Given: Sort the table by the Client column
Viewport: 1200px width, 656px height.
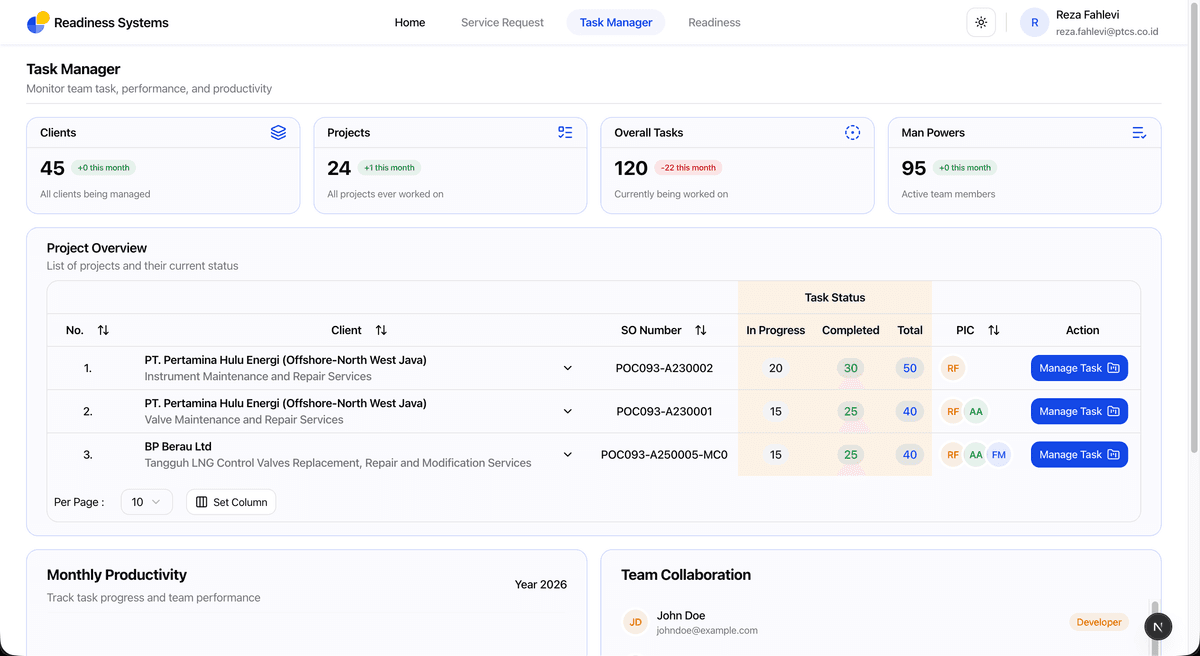Looking at the screenshot, I should [x=381, y=330].
